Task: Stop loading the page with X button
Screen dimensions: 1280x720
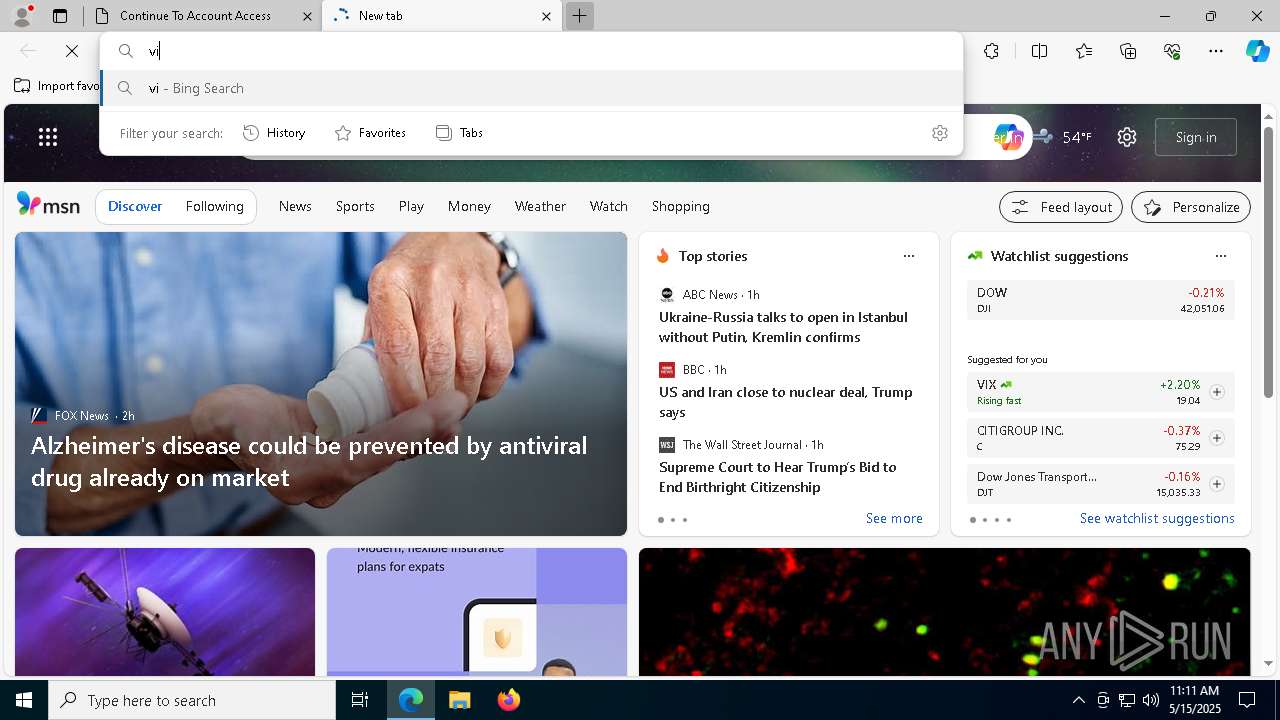Action: pos(72,51)
